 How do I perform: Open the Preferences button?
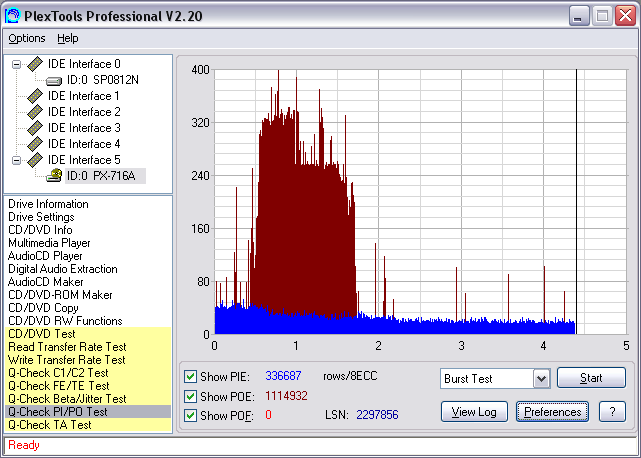click(552, 412)
